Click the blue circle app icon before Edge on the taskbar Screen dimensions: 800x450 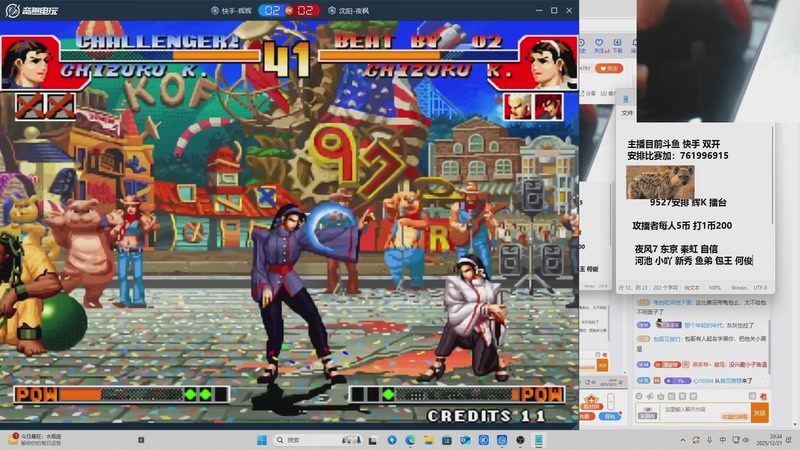click(392, 440)
